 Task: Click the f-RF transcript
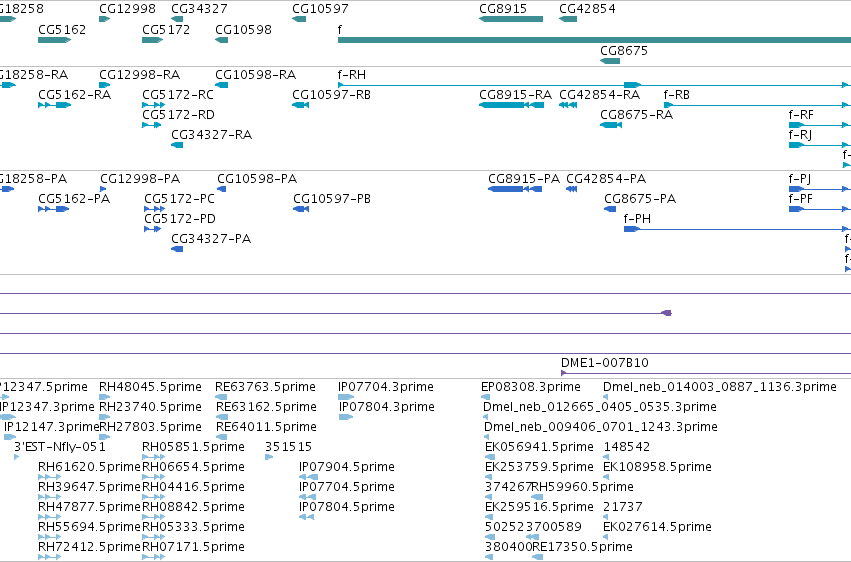point(820,125)
